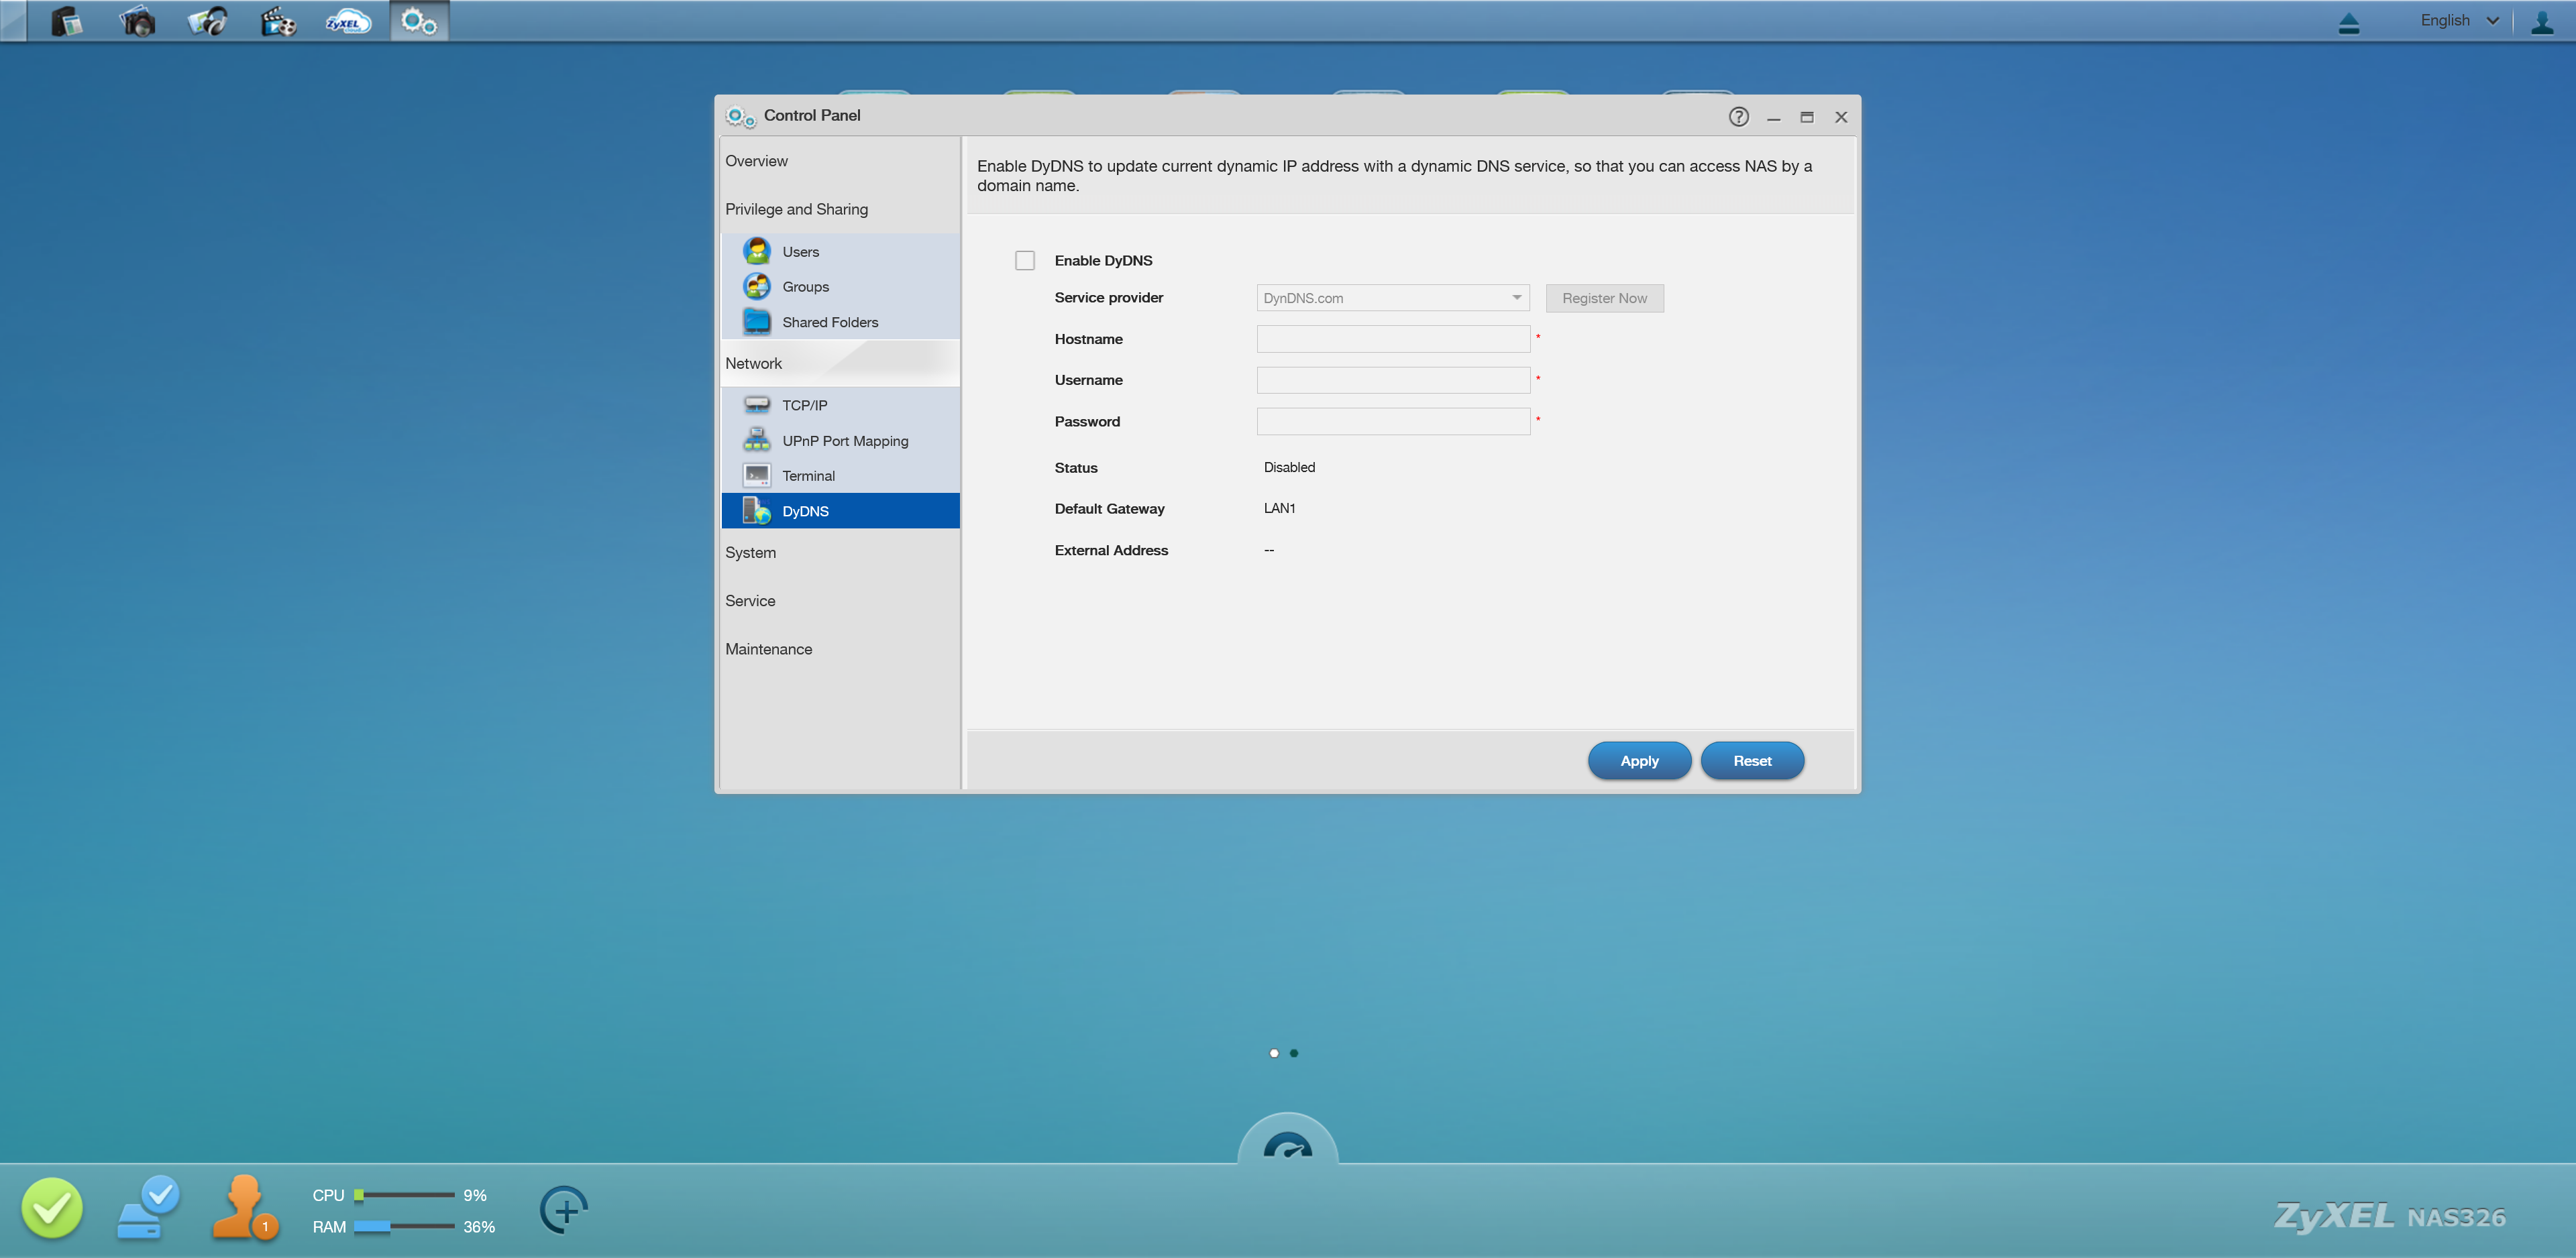Click the plus widget icon
The image size is (2576, 1258).
tap(564, 1210)
